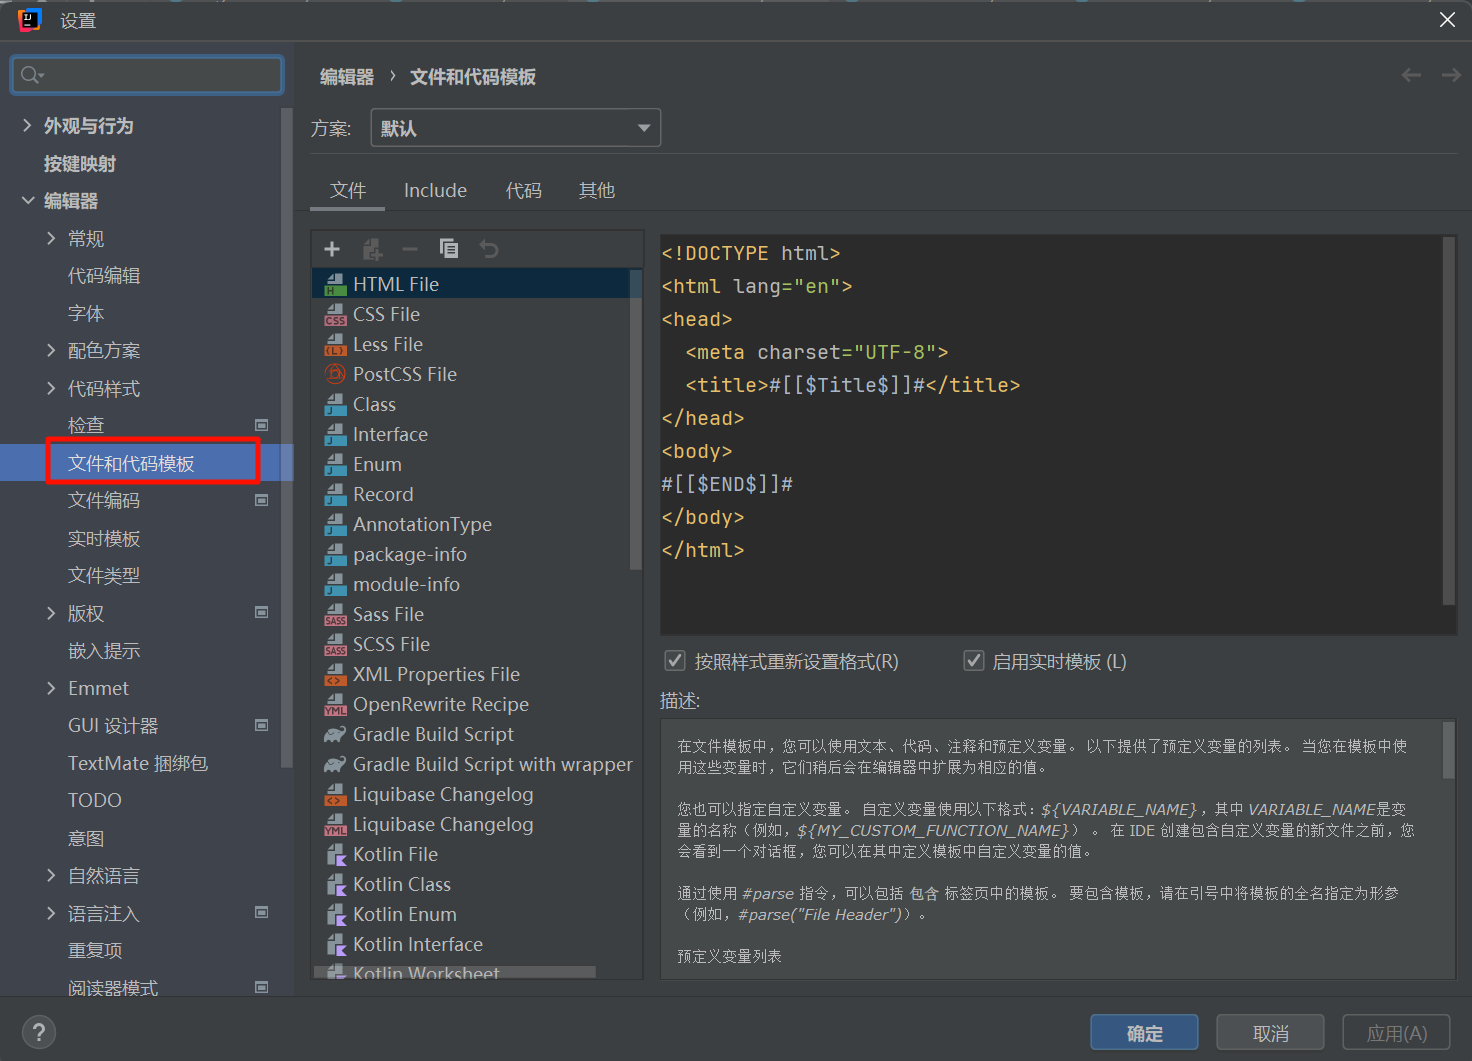
Task: Select the AnnotationType template
Action: pyautogui.click(x=422, y=524)
